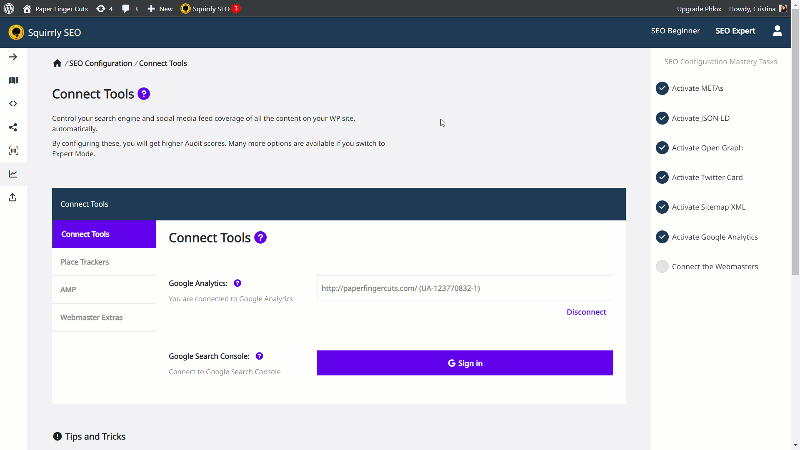Toggle the Activate Sitemap XML task check
This screenshot has width=800, height=450.
click(x=662, y=207)
